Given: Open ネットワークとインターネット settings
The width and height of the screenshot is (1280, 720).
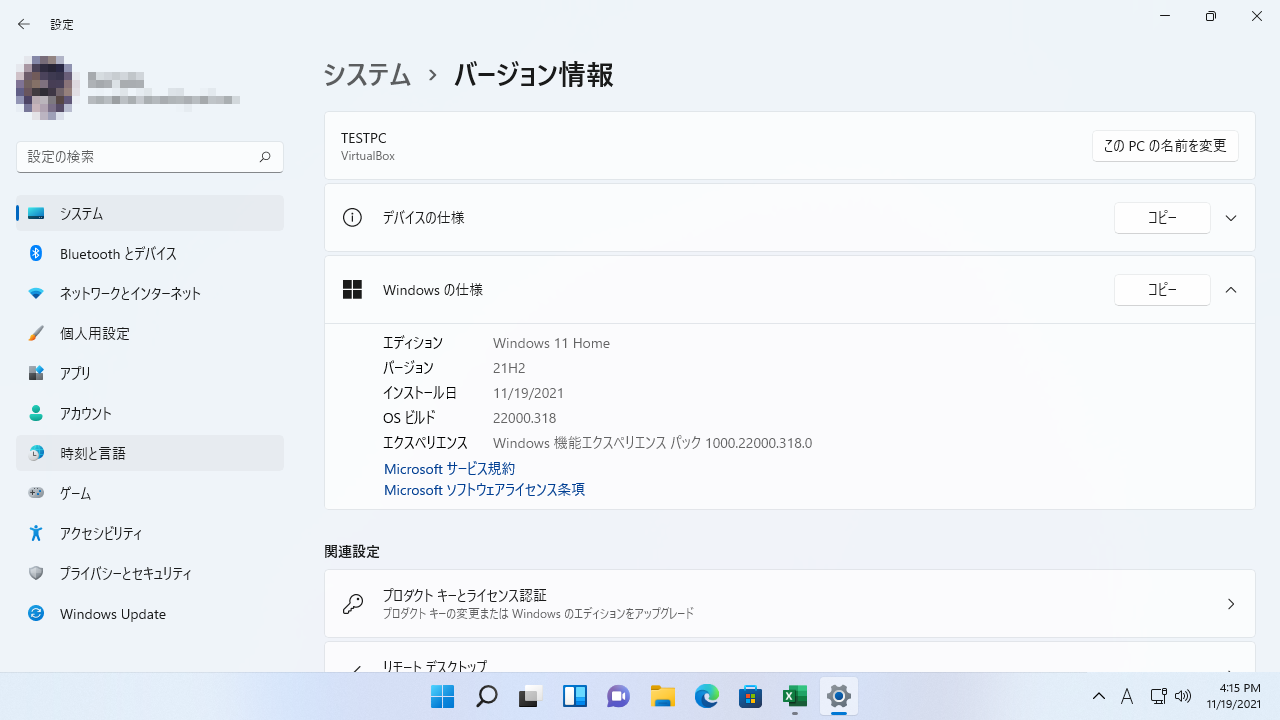Looking at the screenshot, I should tap(130, 294).
